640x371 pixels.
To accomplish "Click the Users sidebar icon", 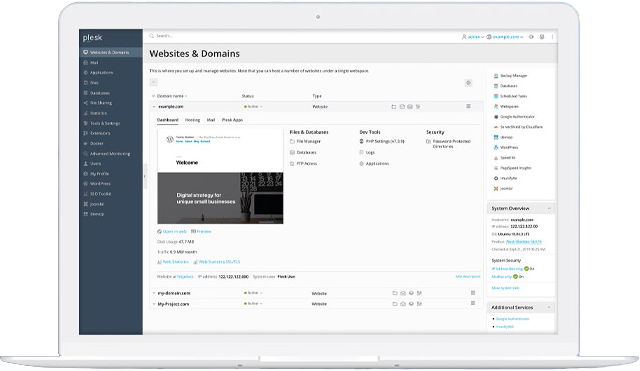I will 86,163.
